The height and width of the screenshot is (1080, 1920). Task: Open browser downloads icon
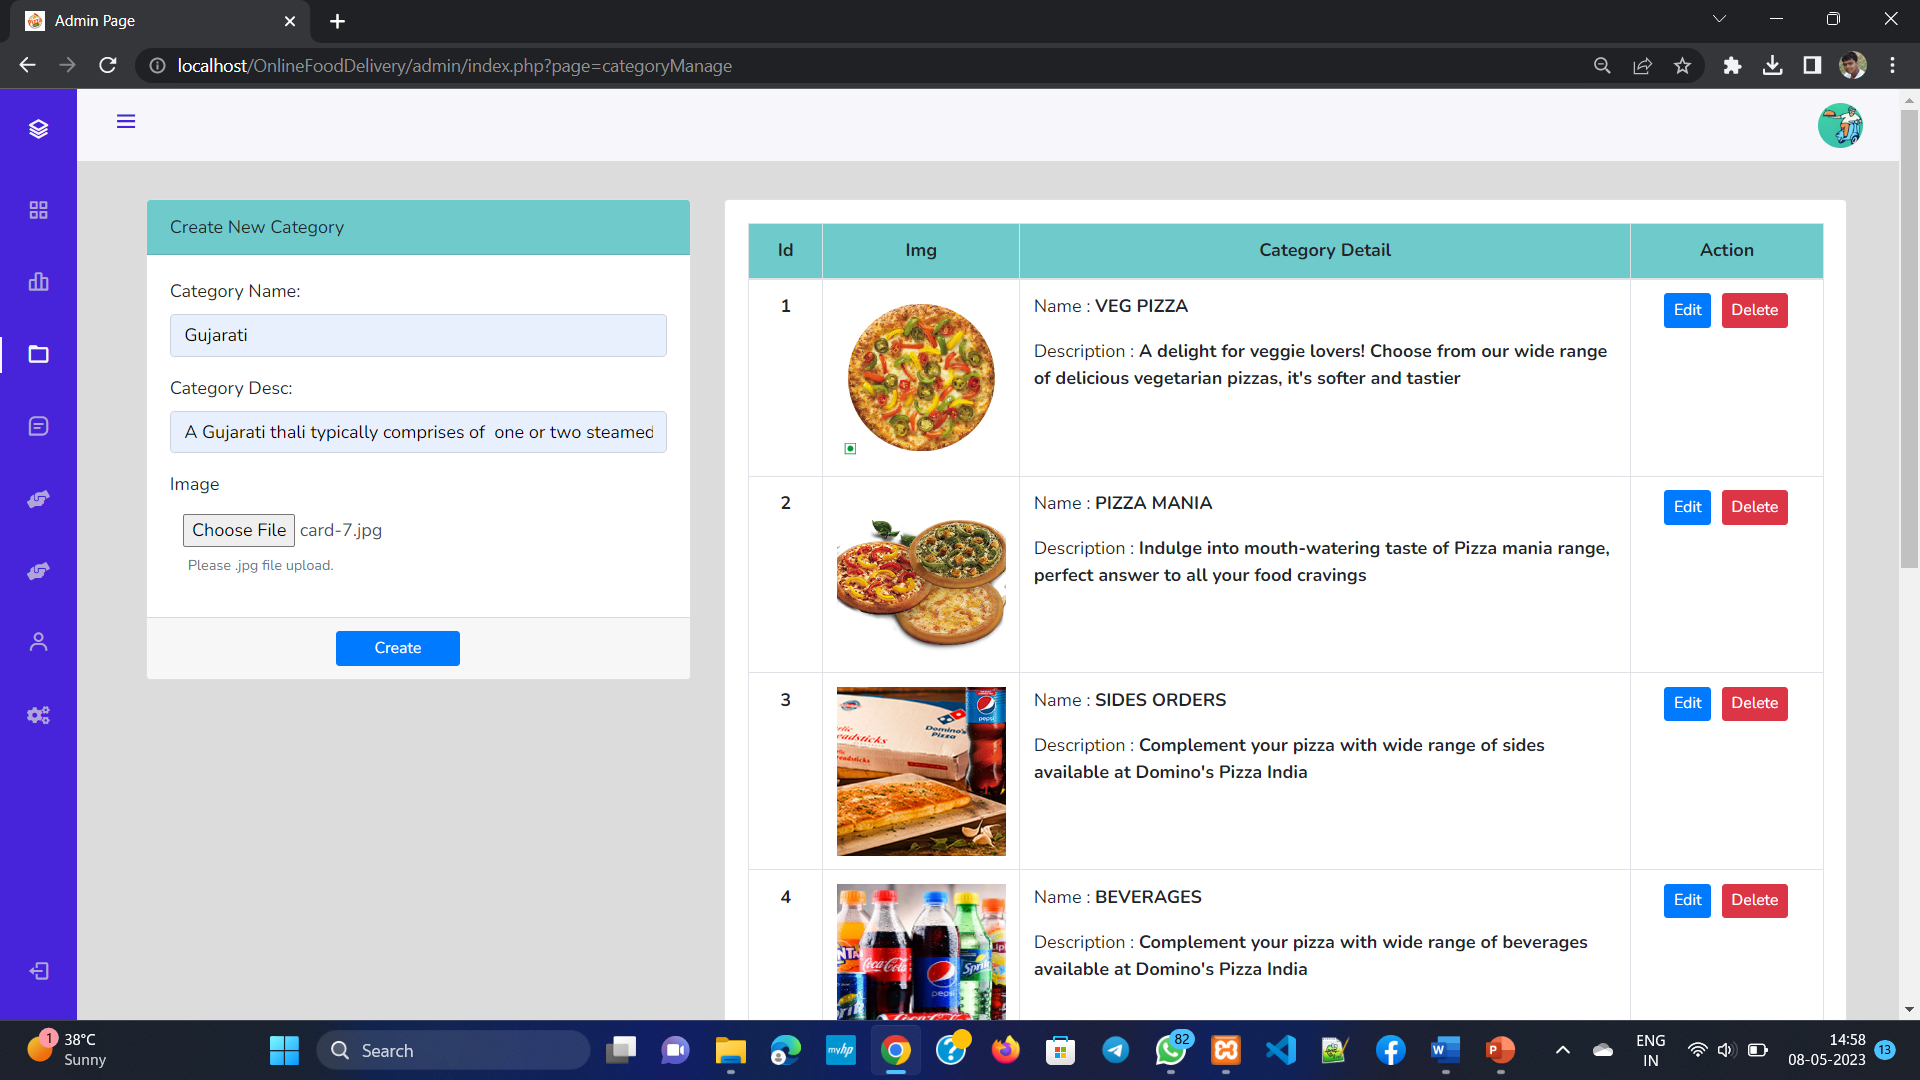(1772, 65)
